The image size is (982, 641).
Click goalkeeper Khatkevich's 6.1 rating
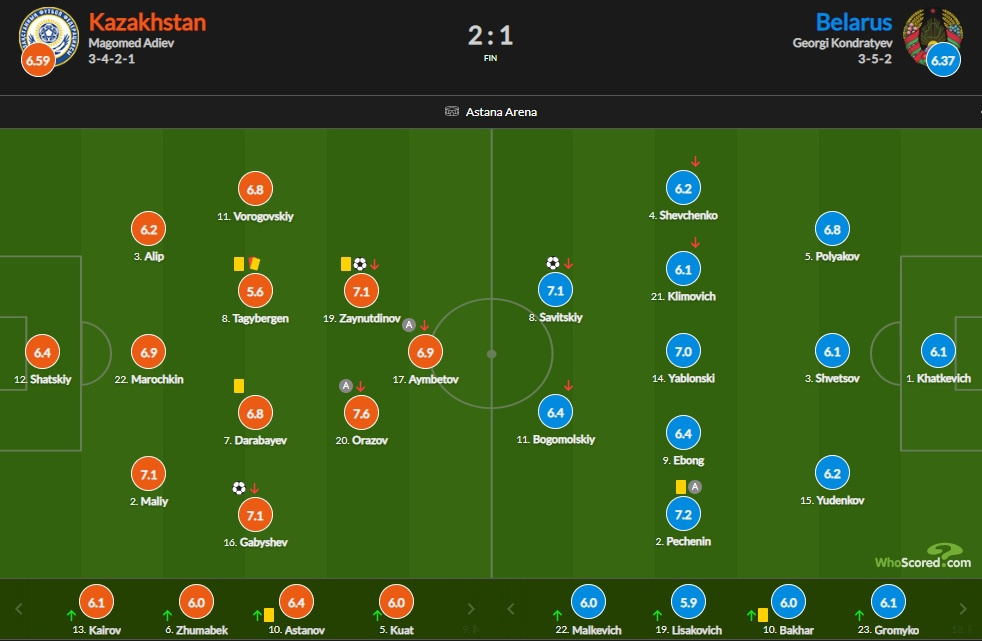coord(937,352)
